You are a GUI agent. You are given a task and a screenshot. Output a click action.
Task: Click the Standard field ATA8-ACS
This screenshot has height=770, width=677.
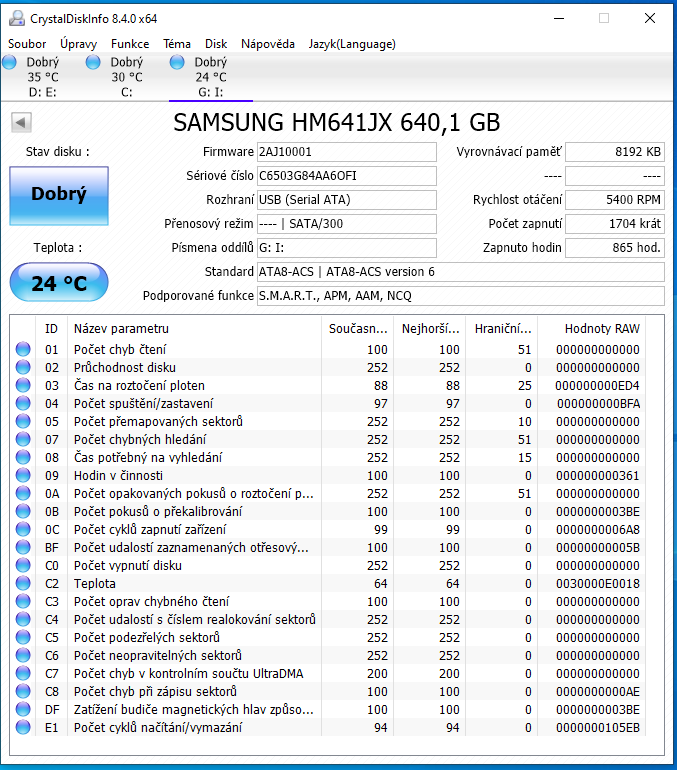pyautogui.click(x=461, y=272)
